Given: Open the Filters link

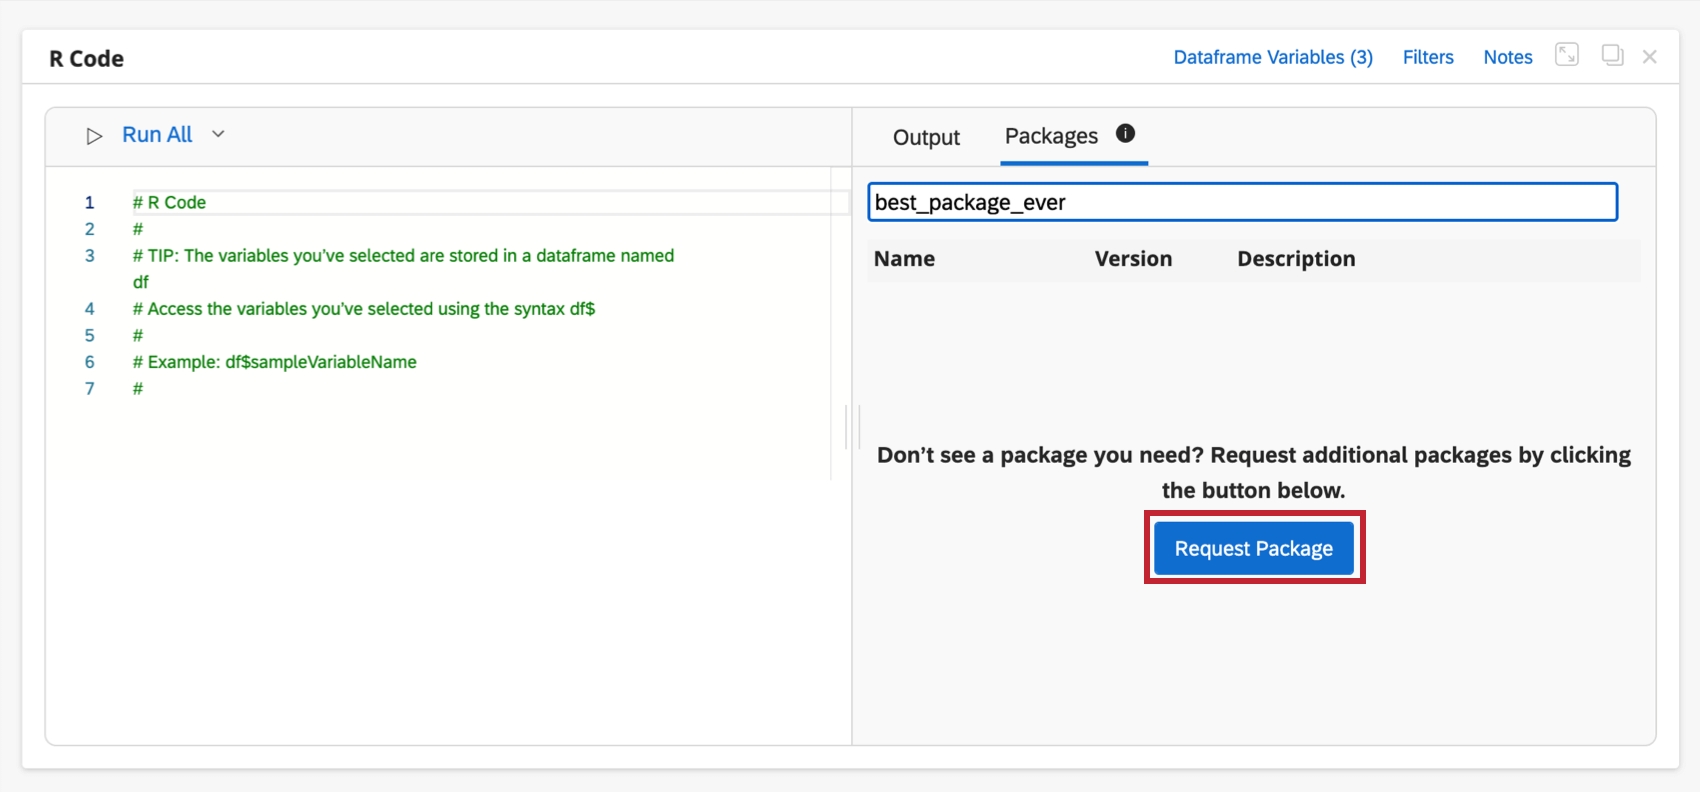Looking at the screenshot, I should [1428, 57].
